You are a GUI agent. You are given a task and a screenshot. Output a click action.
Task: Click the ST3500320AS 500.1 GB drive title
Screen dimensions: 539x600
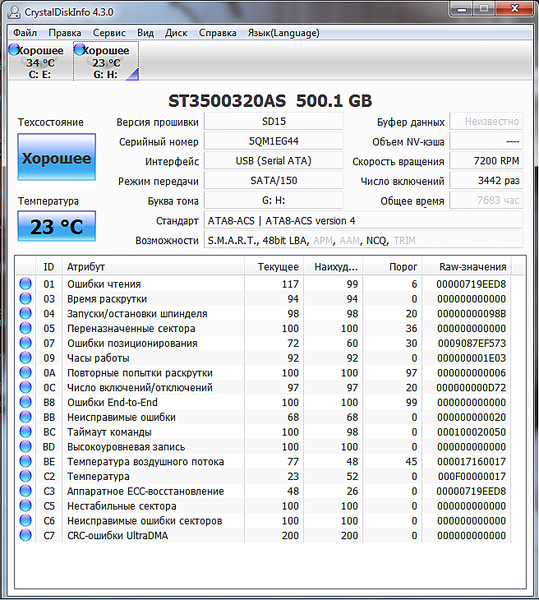pos(270,101)
